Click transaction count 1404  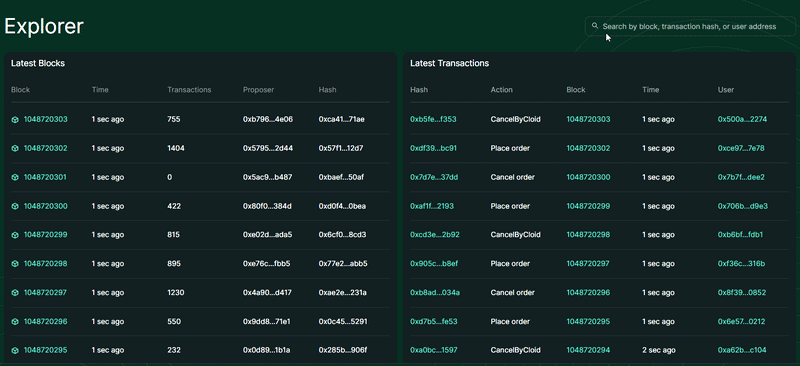[x=176, y=149]
